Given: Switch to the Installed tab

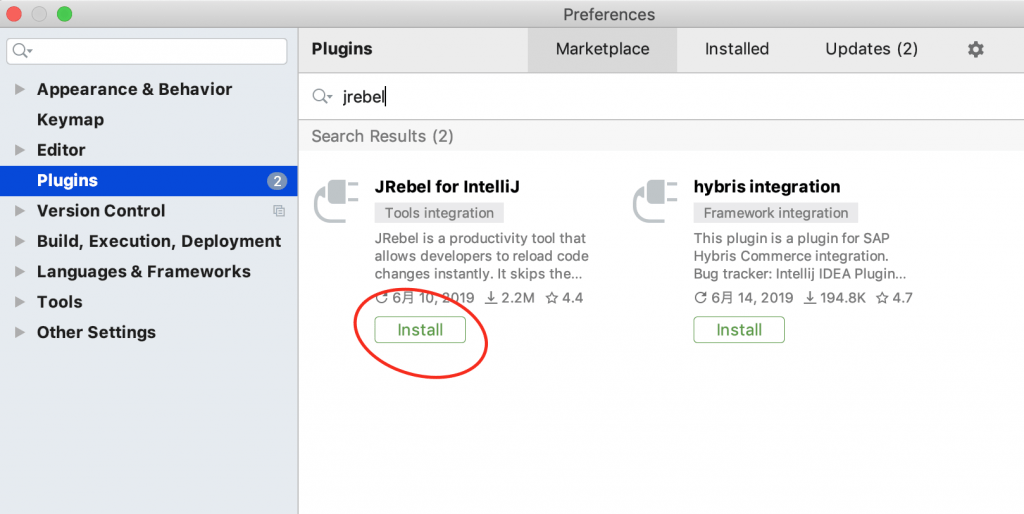Looking at the screenshot, I should (x=736, y=49).
